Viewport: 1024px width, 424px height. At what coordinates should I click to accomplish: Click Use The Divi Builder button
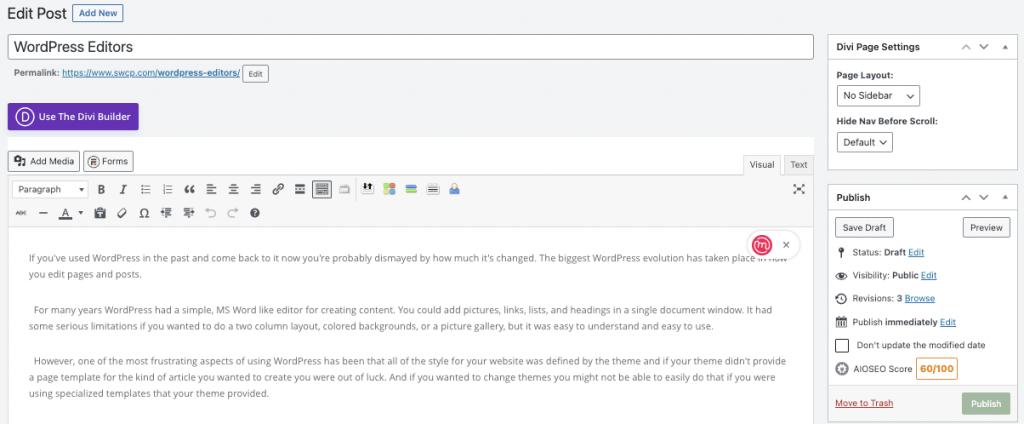(x=73, y=117)
